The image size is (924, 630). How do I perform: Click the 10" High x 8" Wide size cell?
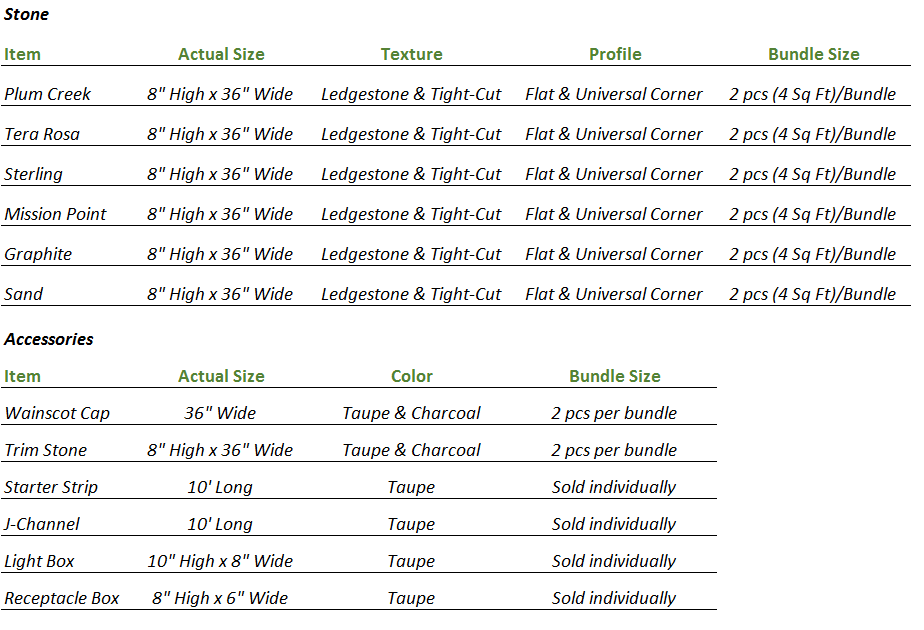tap(220, 561)
